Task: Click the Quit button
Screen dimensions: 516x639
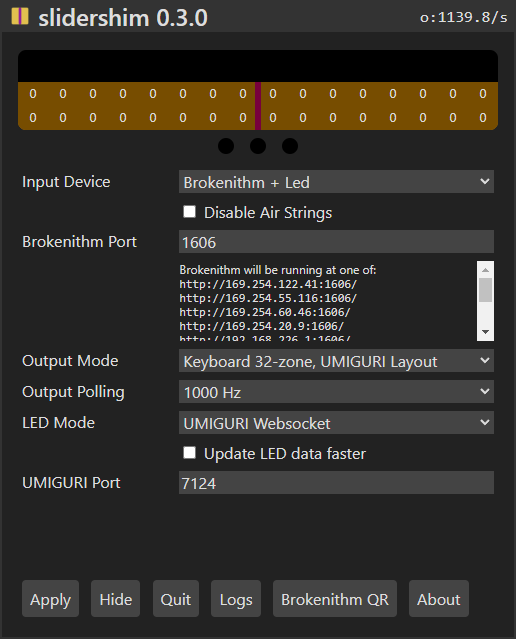Action: point(176,599)
